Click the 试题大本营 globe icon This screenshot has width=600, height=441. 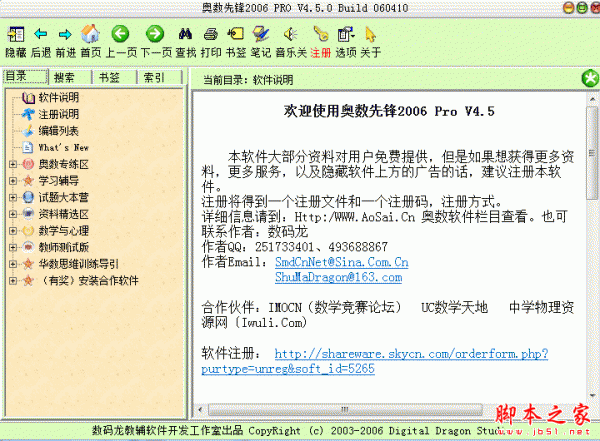(x=28, y=198)
